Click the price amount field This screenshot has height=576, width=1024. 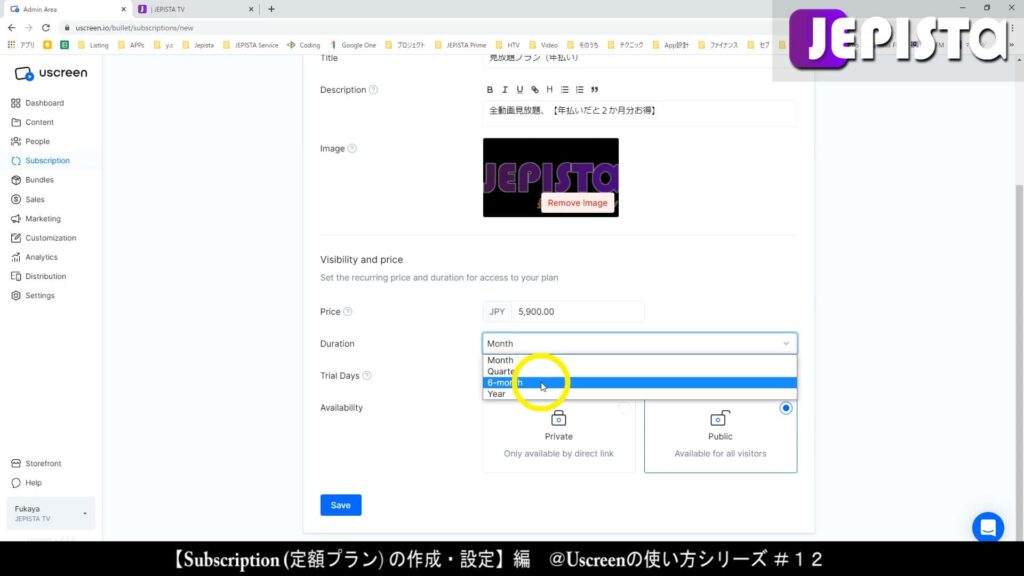click(577, 312)
